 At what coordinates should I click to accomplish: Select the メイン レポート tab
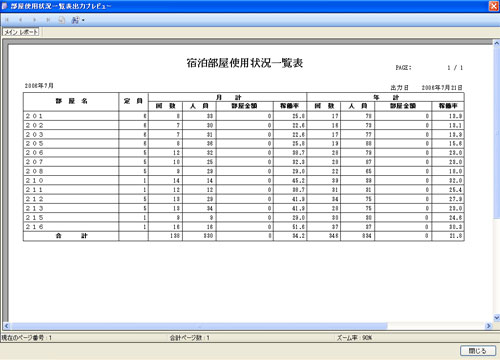[x=21, y=32]
